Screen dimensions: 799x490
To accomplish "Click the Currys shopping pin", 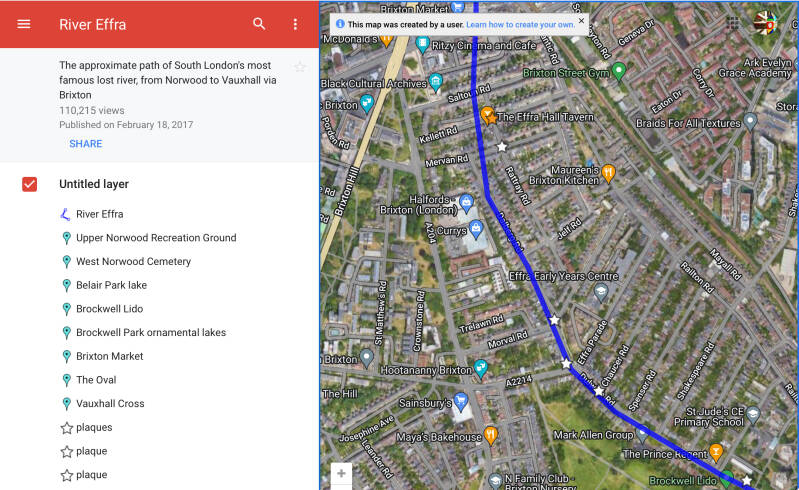I will tap(476, 229).
